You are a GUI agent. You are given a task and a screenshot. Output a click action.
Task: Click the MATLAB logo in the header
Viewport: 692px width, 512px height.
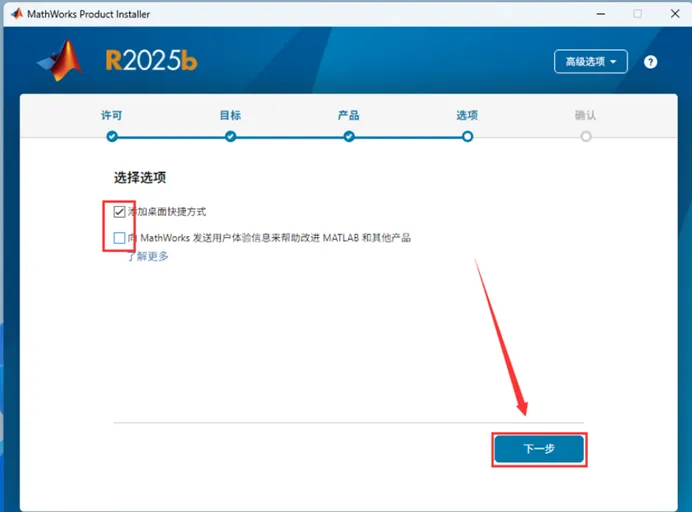[60, 60]
